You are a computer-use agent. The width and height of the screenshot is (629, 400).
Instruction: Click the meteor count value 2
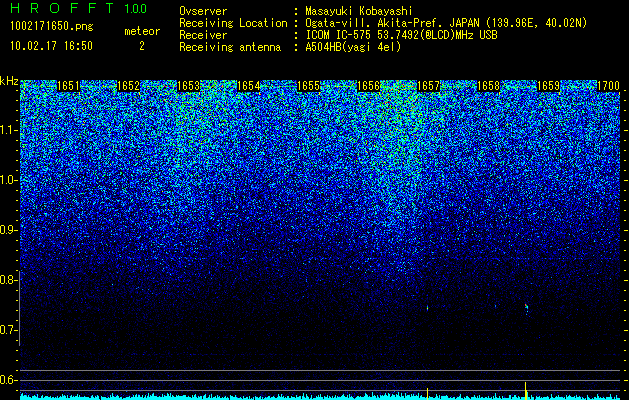pos(142,46)
